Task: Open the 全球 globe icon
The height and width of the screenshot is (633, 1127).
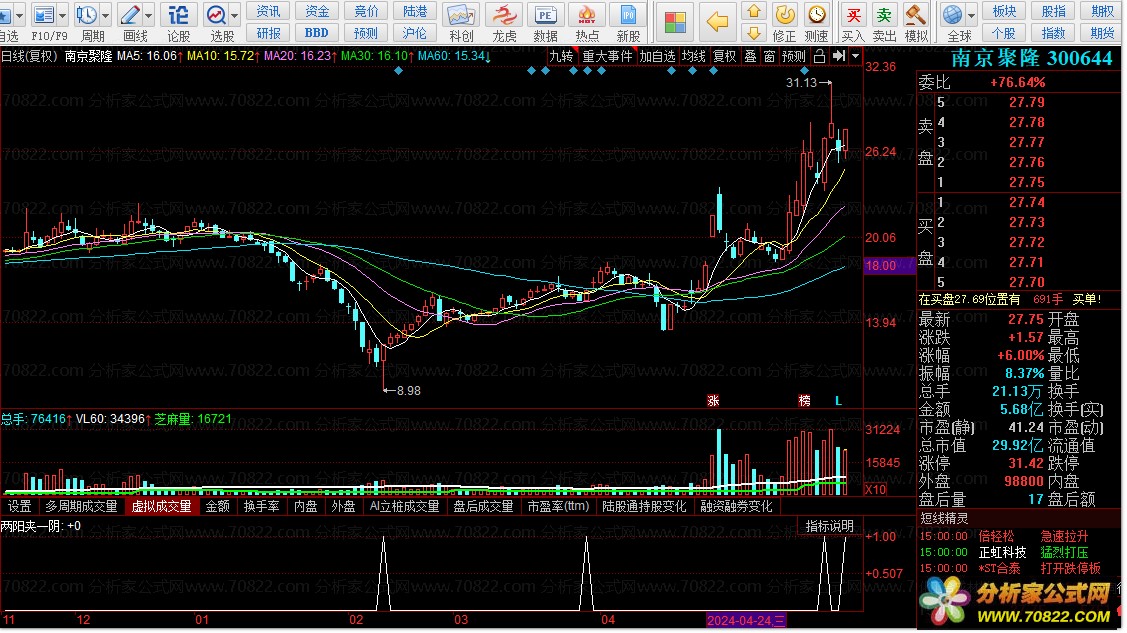Action: 952,14
